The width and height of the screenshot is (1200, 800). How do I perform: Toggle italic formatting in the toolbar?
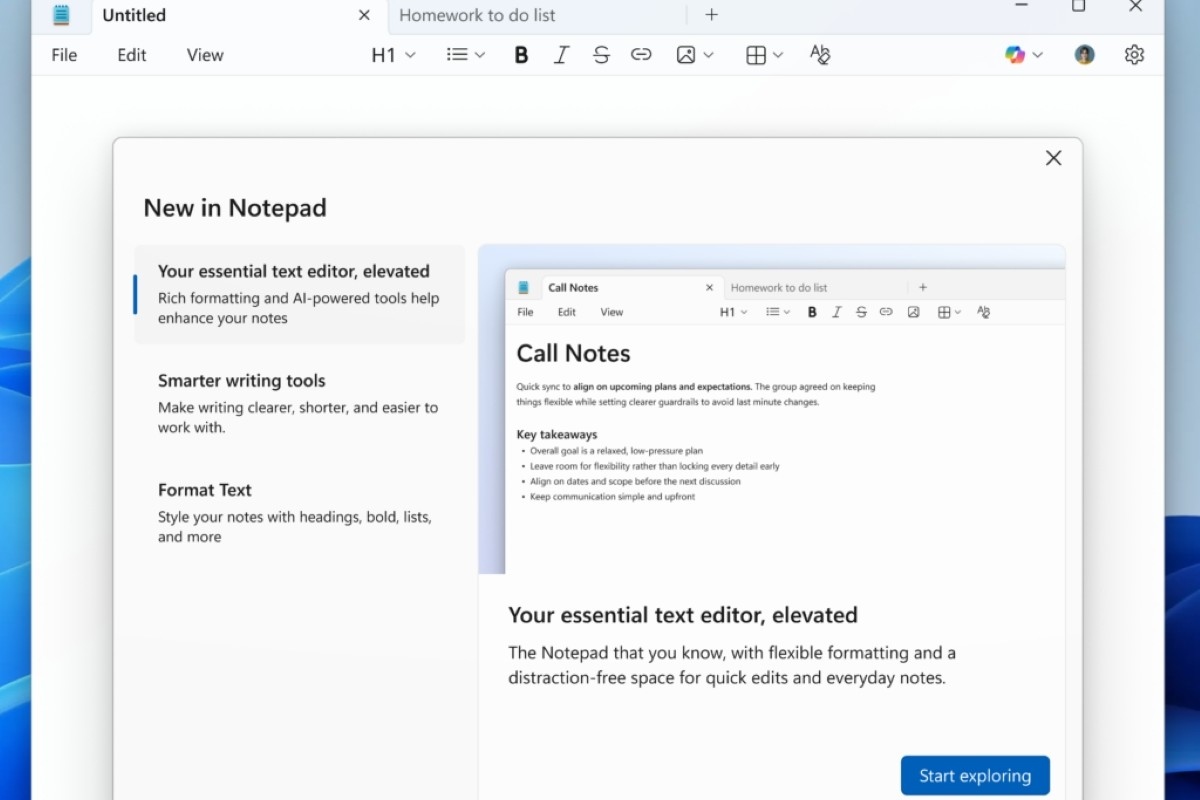tap(561, 55)
